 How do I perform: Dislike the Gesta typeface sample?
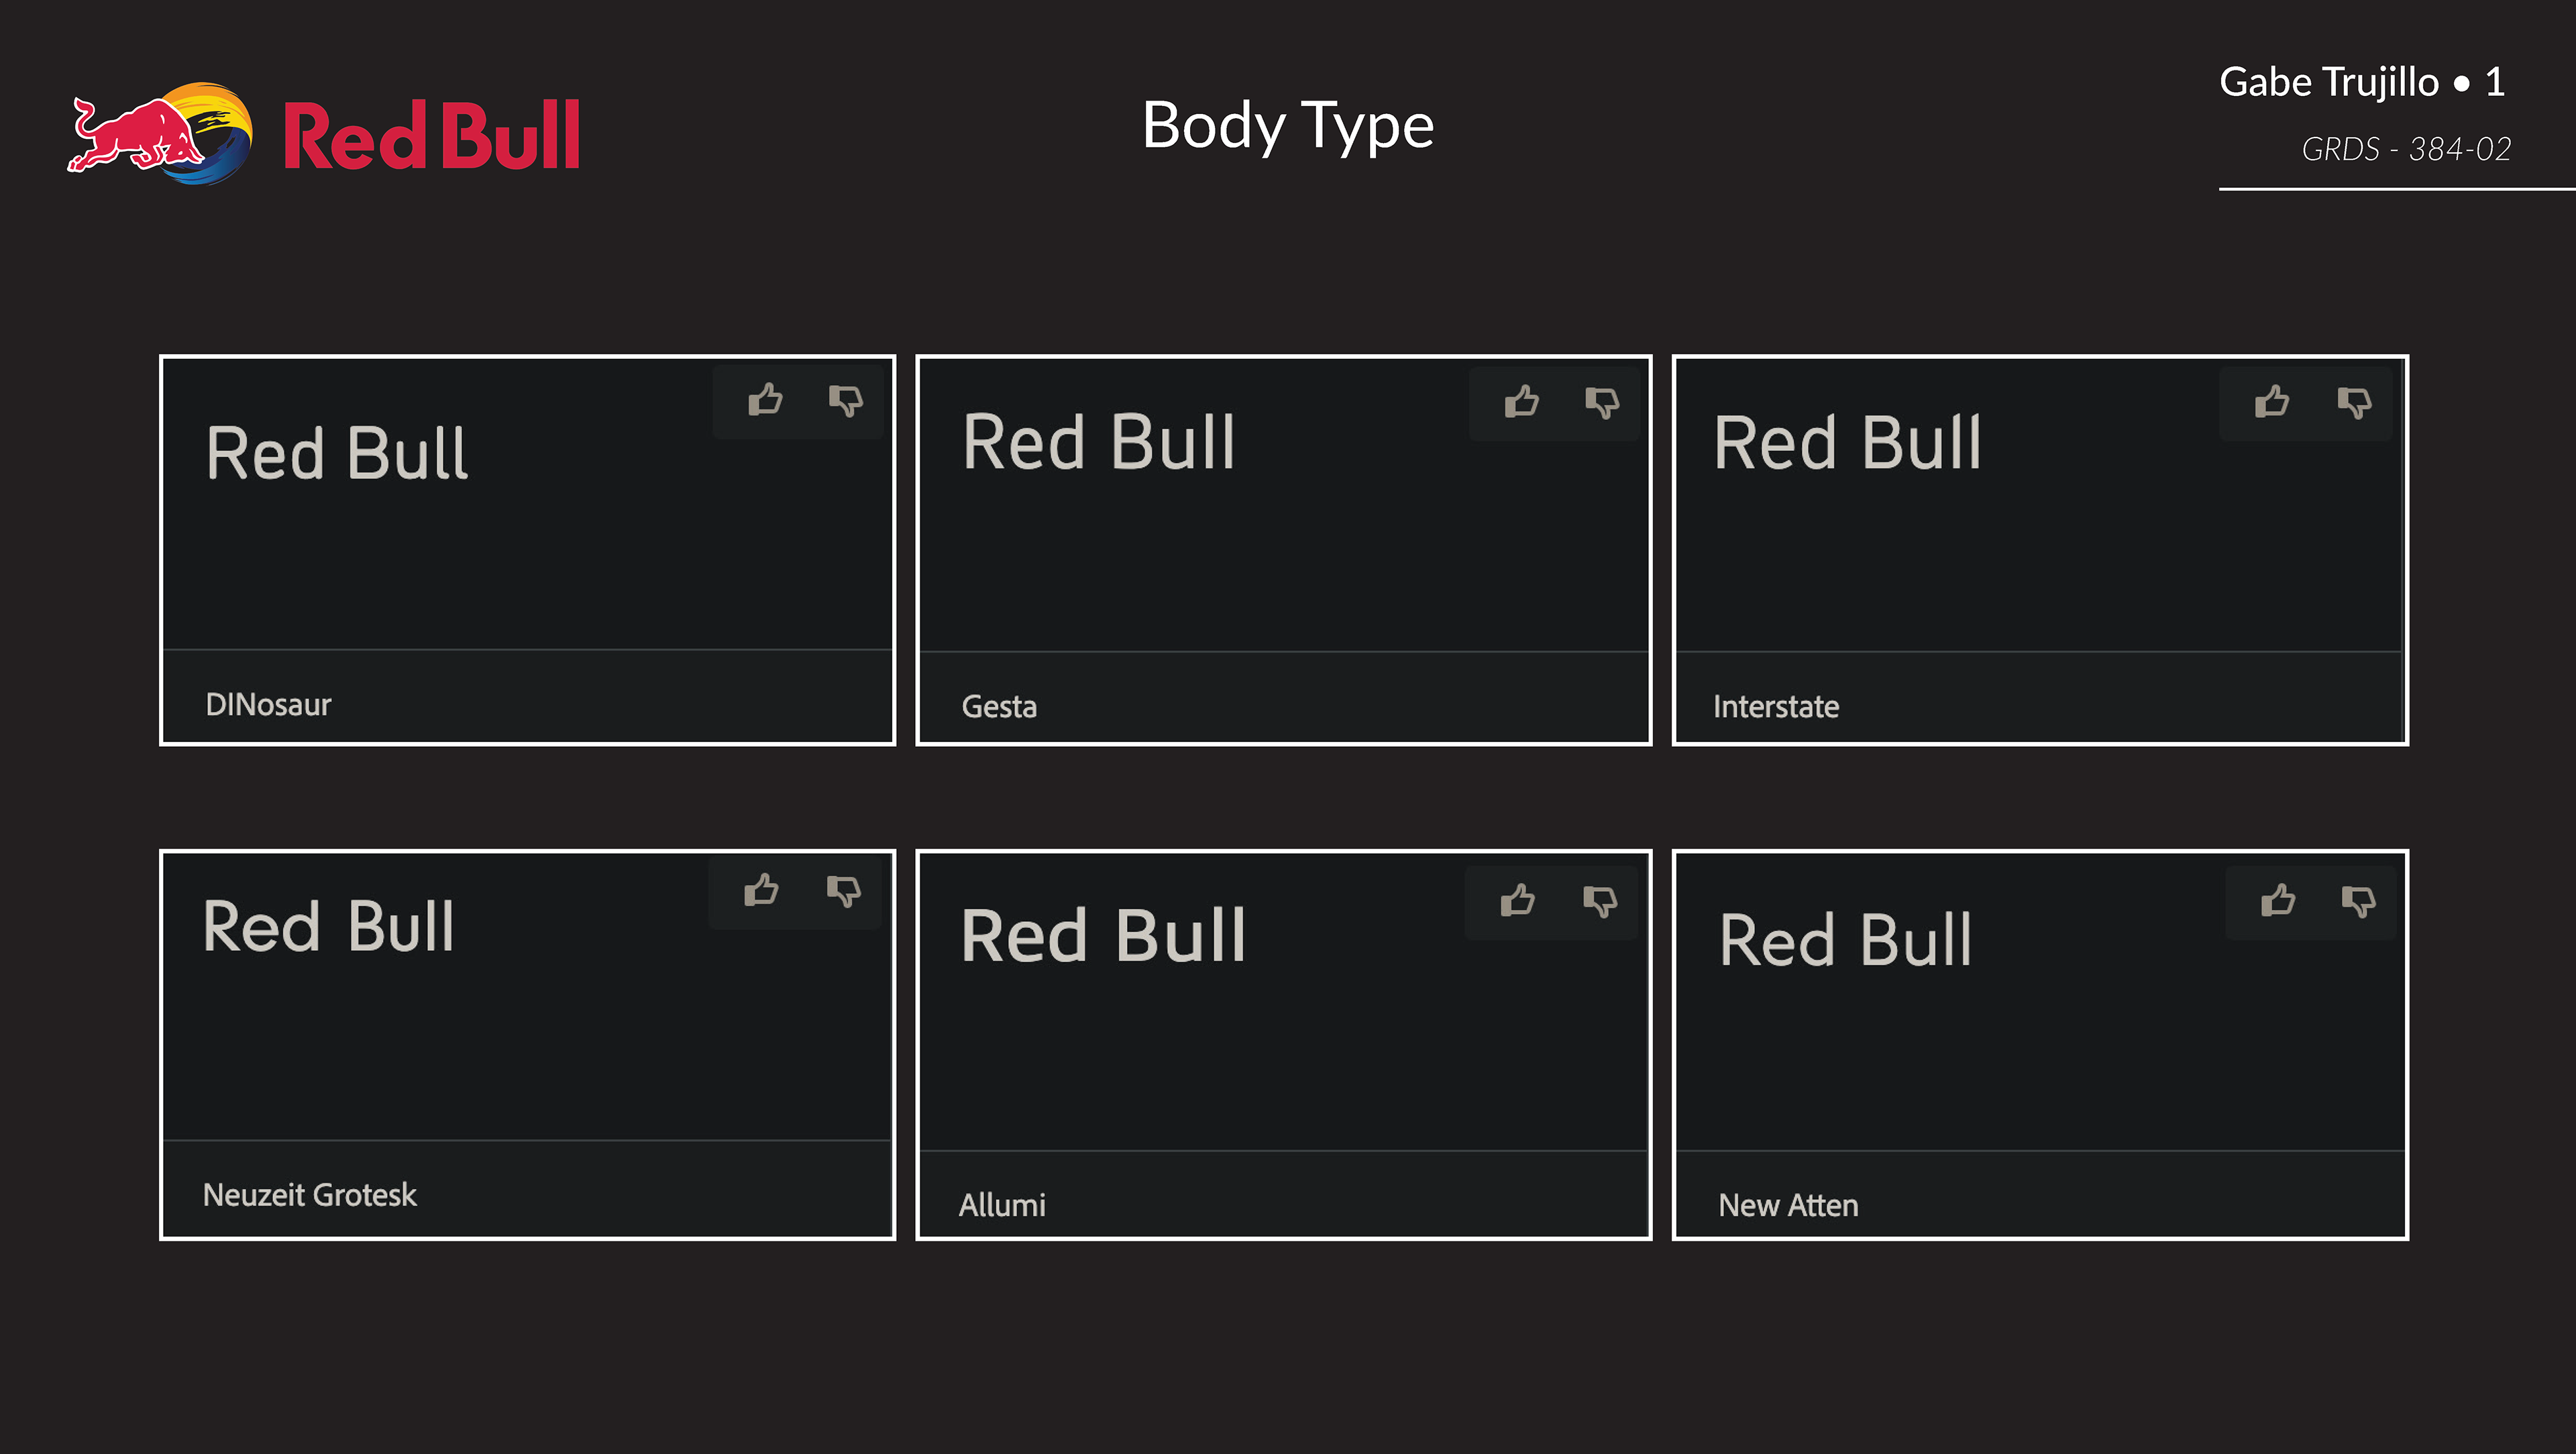tap(1602, 403)
